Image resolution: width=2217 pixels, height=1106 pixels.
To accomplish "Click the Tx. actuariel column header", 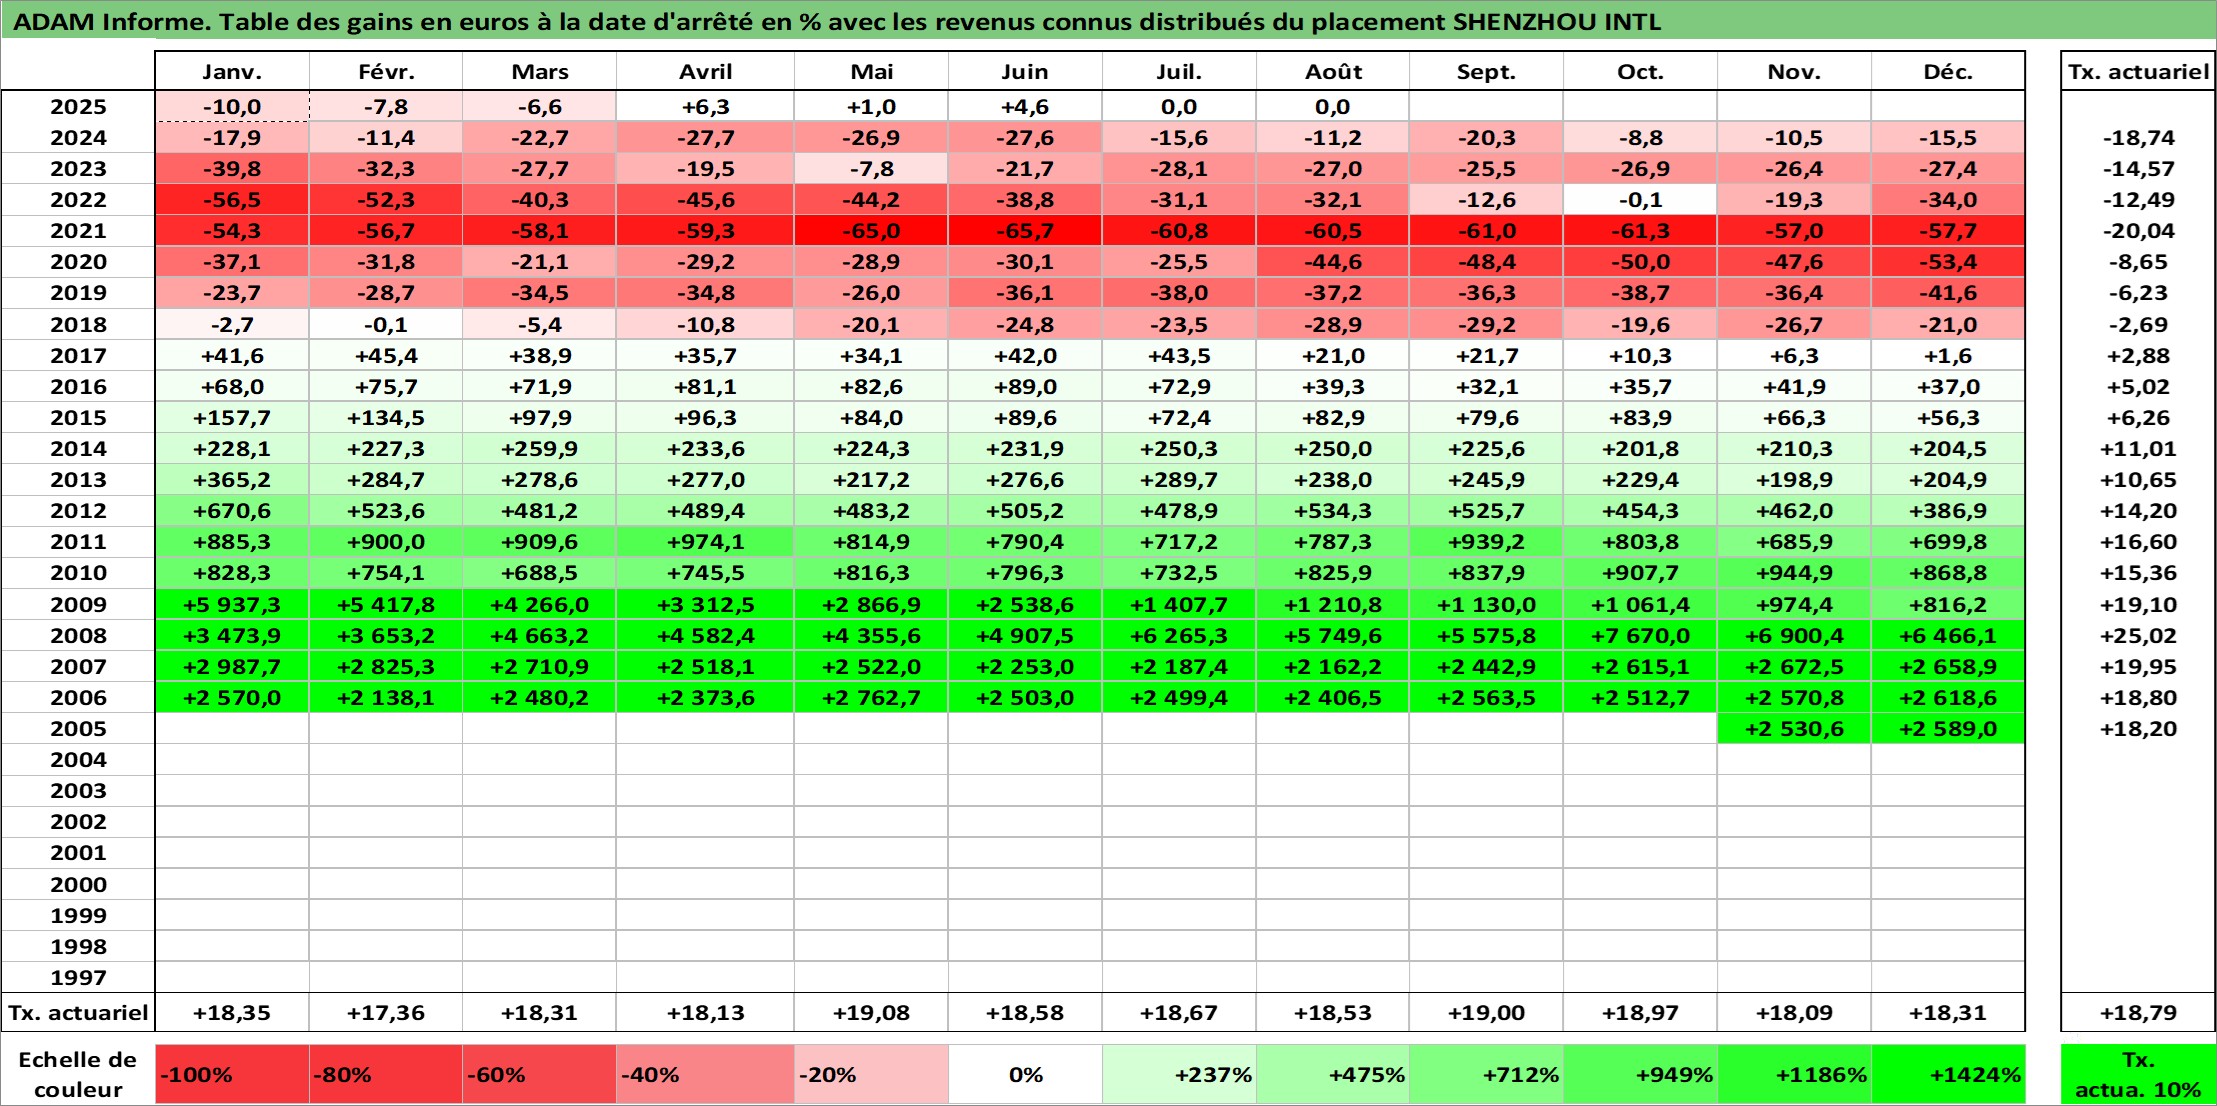I will 2138,72.
